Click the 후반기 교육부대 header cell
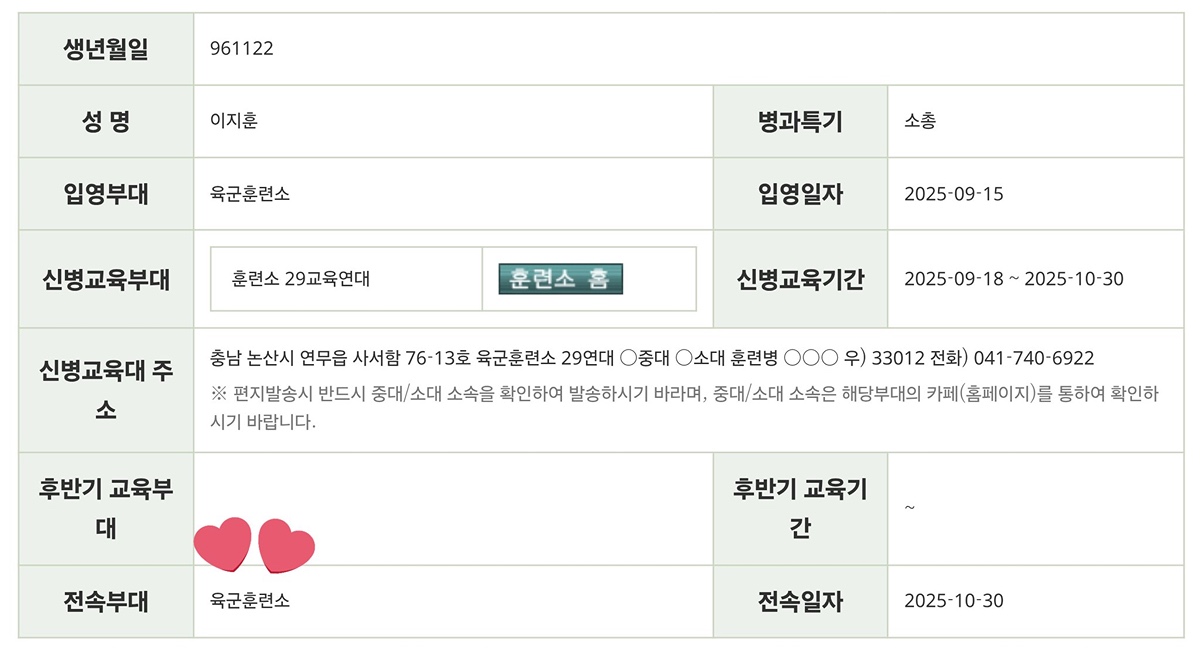The height and width of the screenshot is (653, 1200). click(106, 508)
